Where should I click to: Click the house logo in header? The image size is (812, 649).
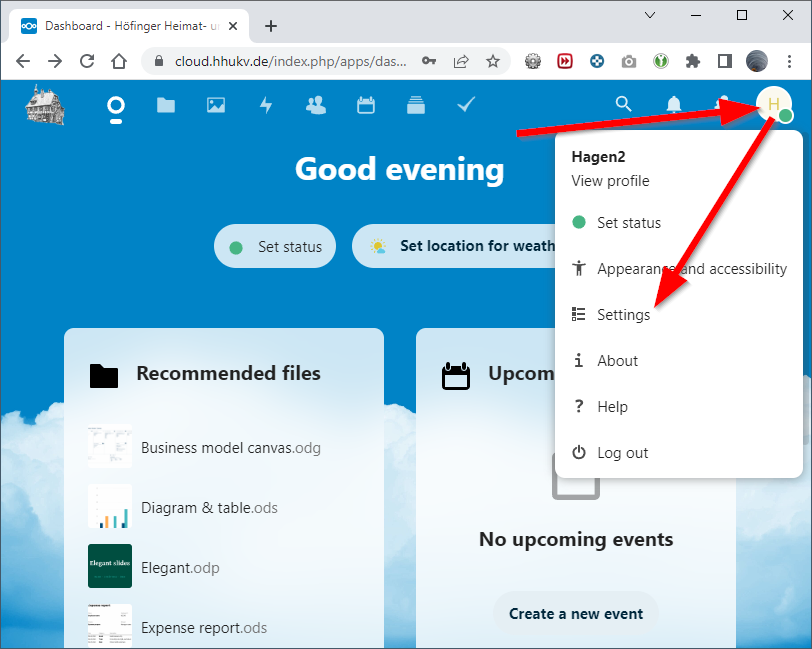pyautogui.click(x=45, y=105)
